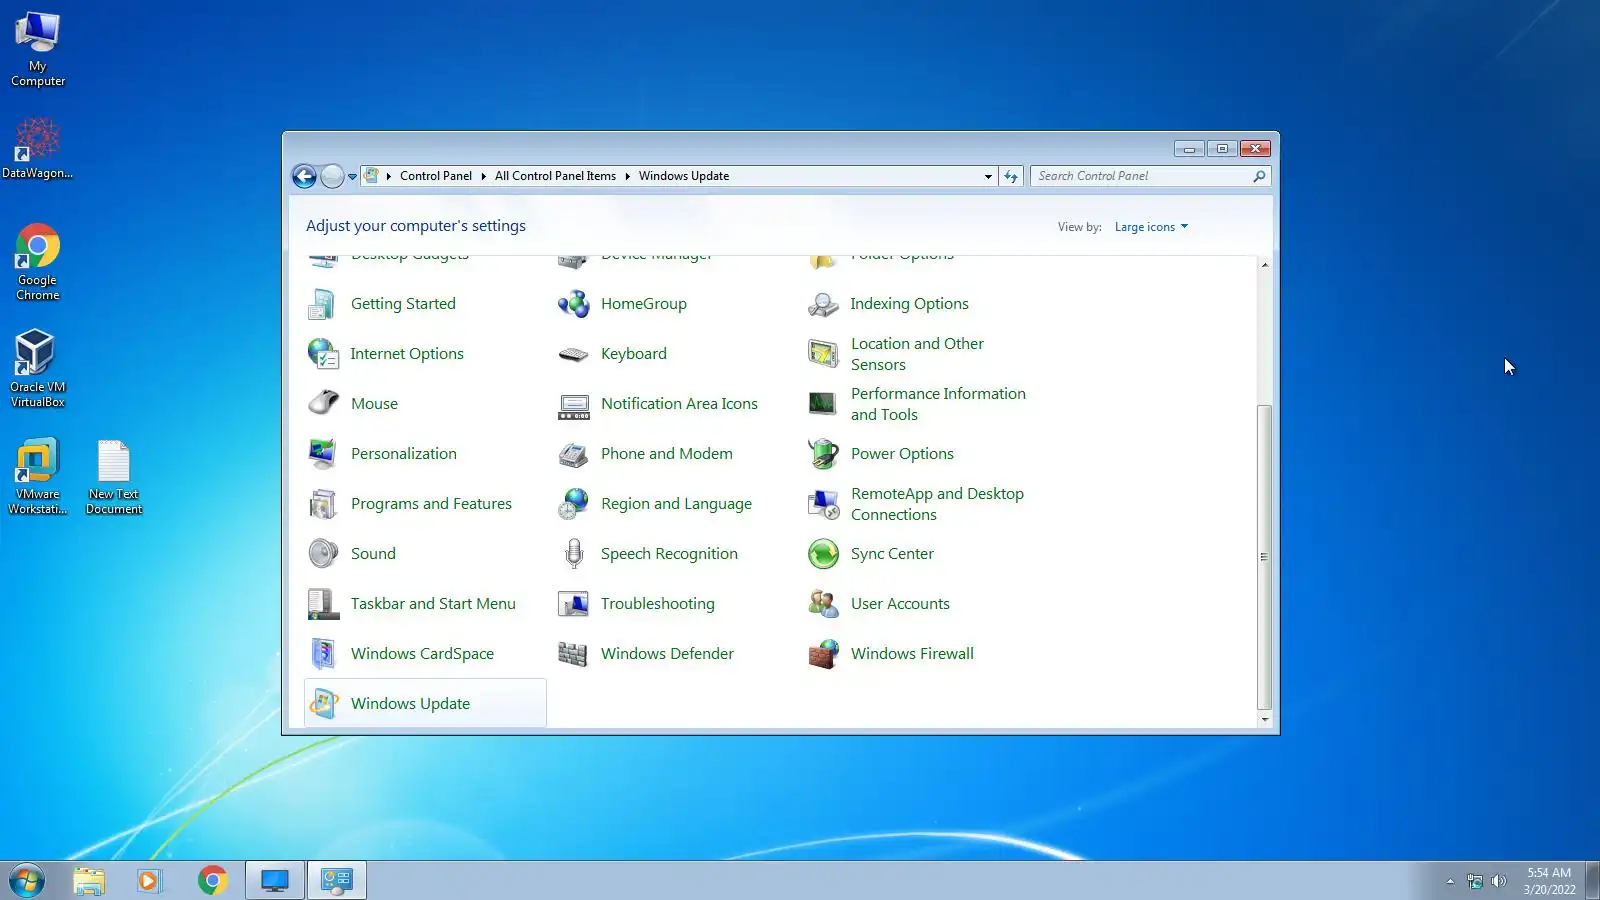Open Location and Other Sensors icon
Image resolution: width=1600 pixels, height=900 pixels.
point(823,354)
